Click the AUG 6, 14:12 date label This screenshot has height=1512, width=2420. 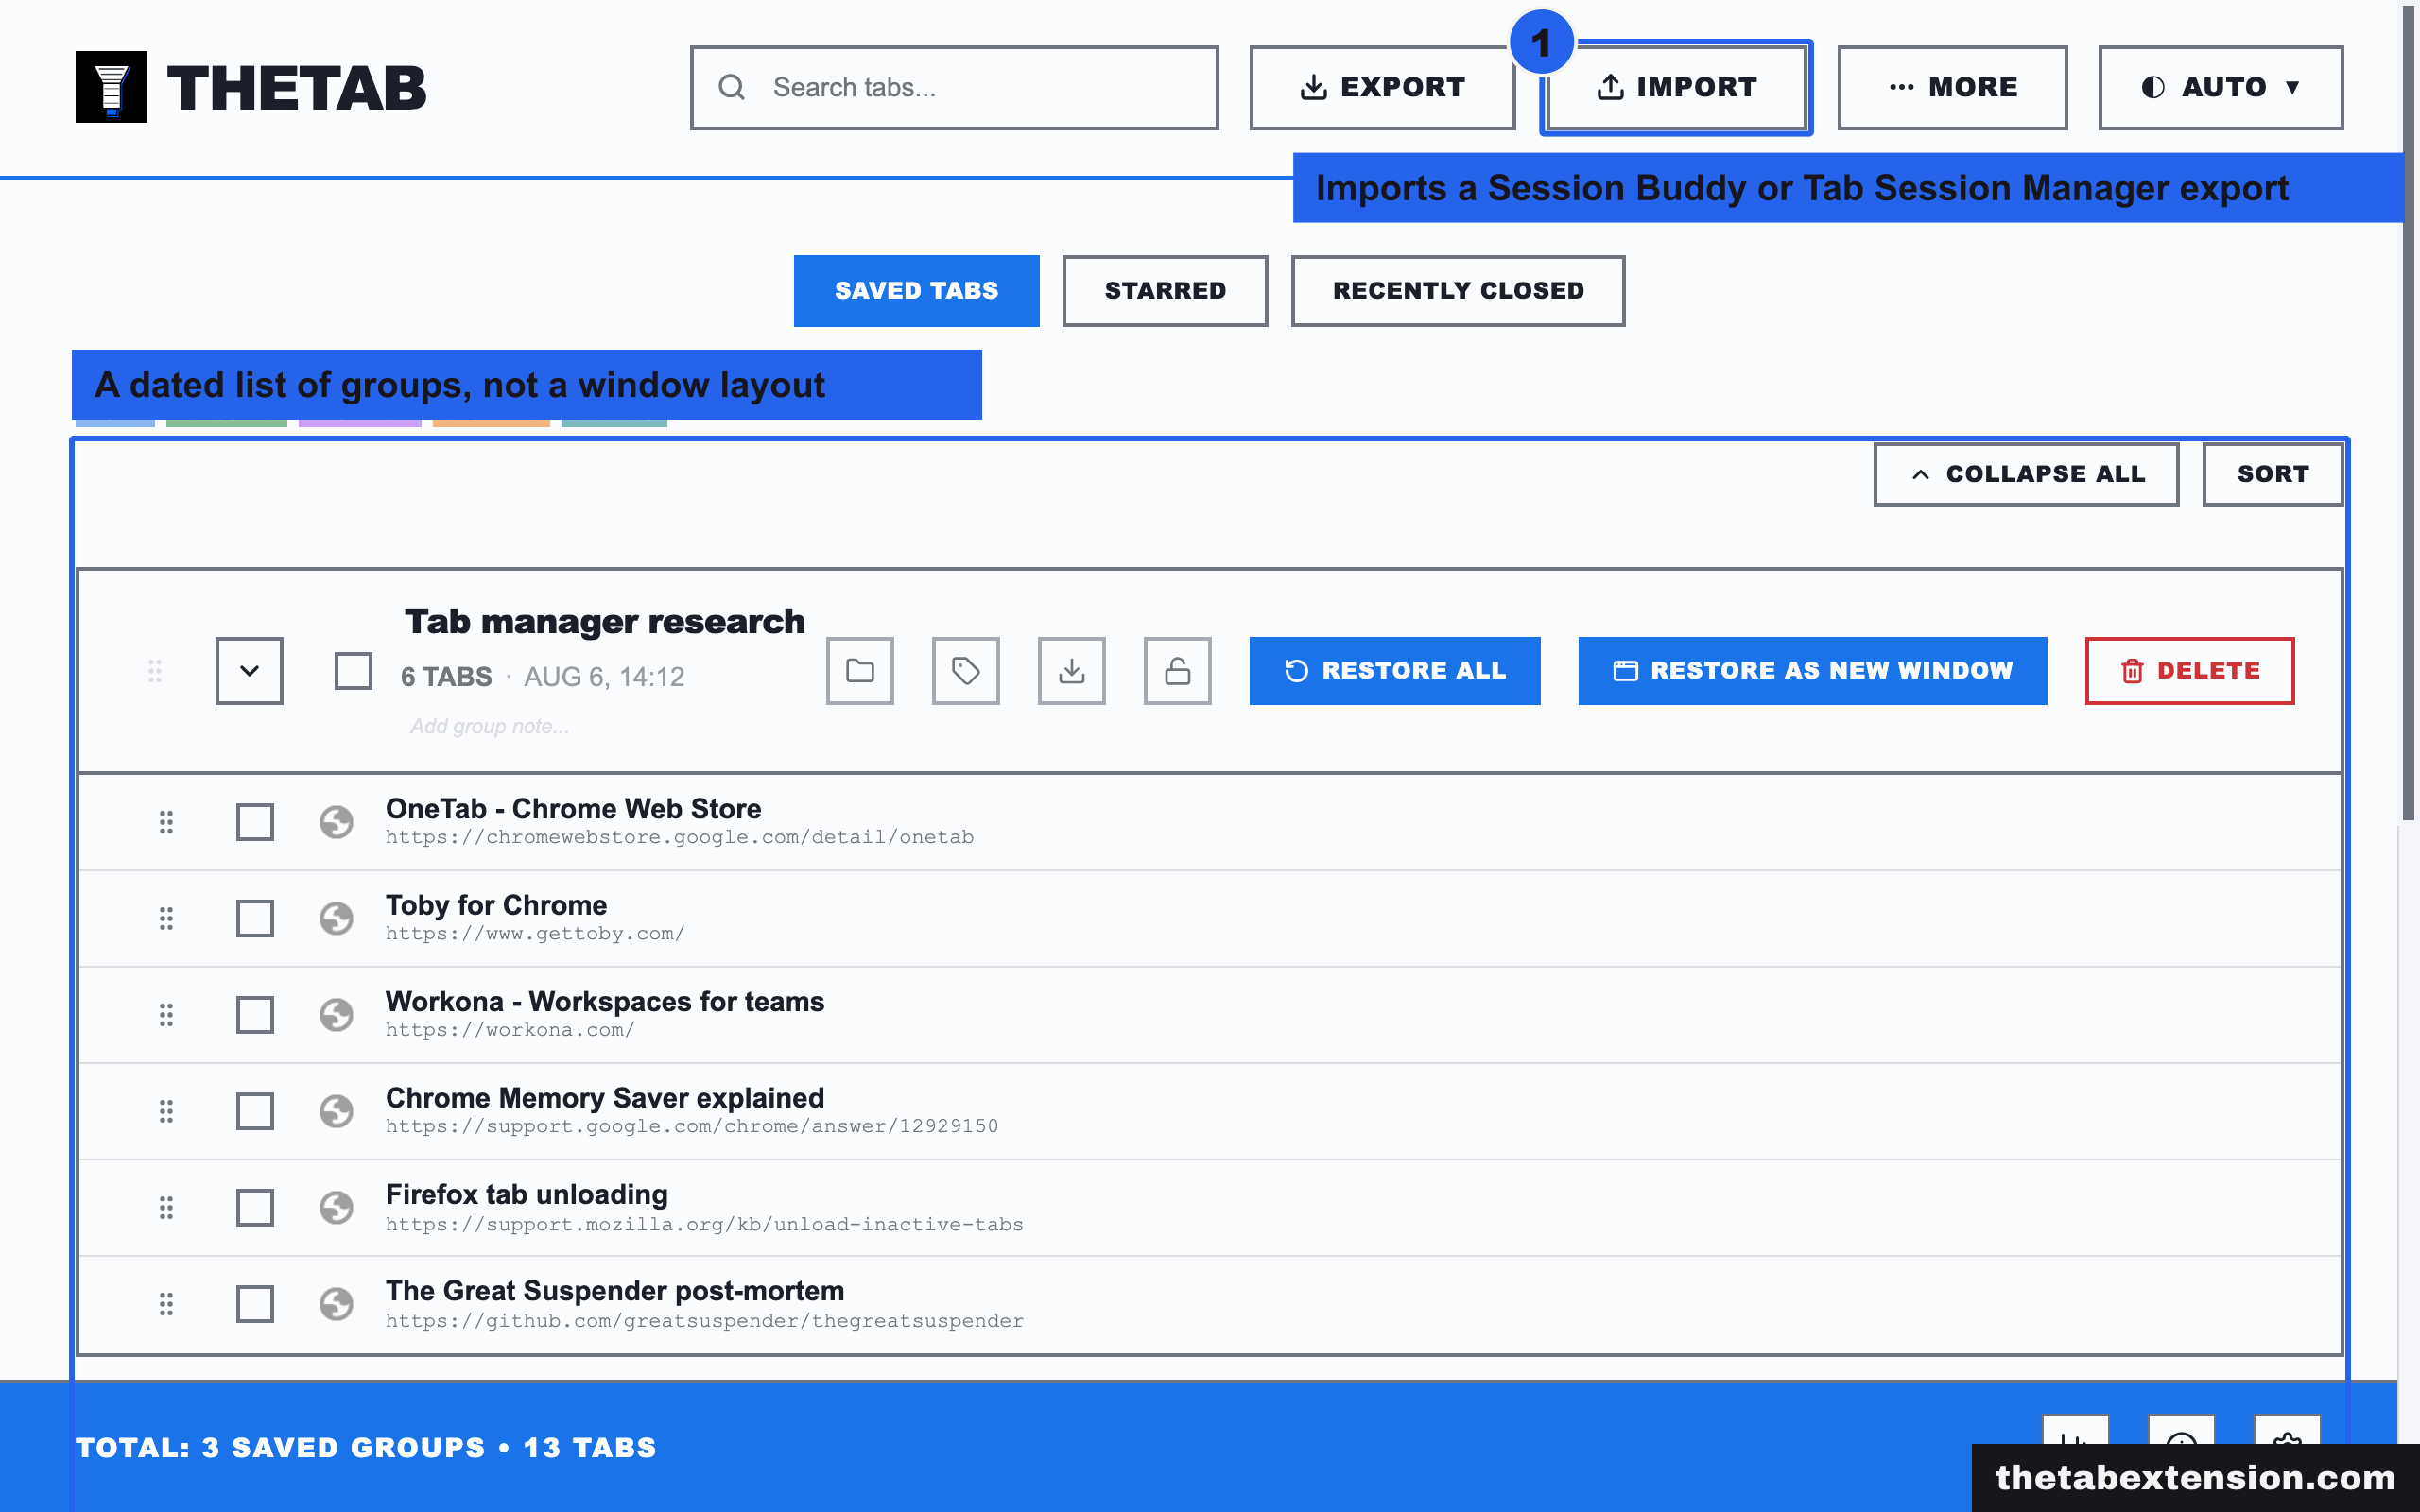click(604, 677)
